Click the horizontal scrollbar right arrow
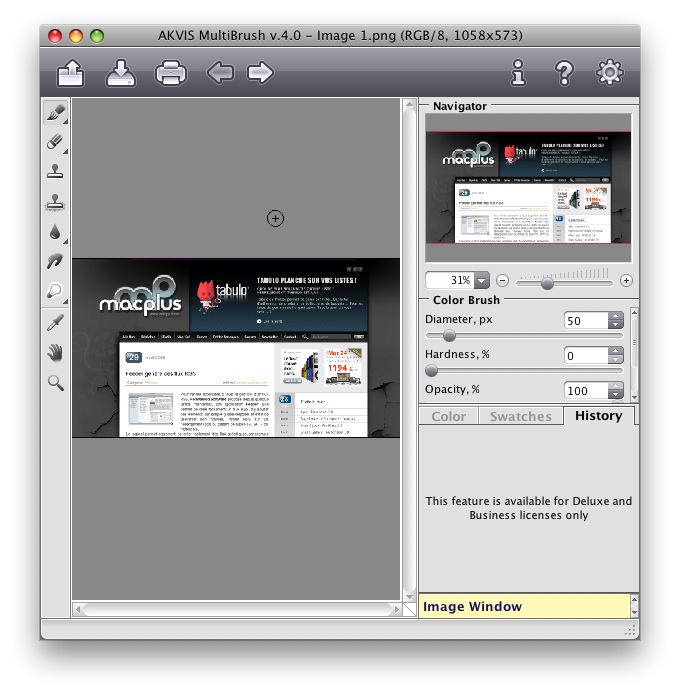The width and height of the screenshot is (680, 695). tap(396, 609)
